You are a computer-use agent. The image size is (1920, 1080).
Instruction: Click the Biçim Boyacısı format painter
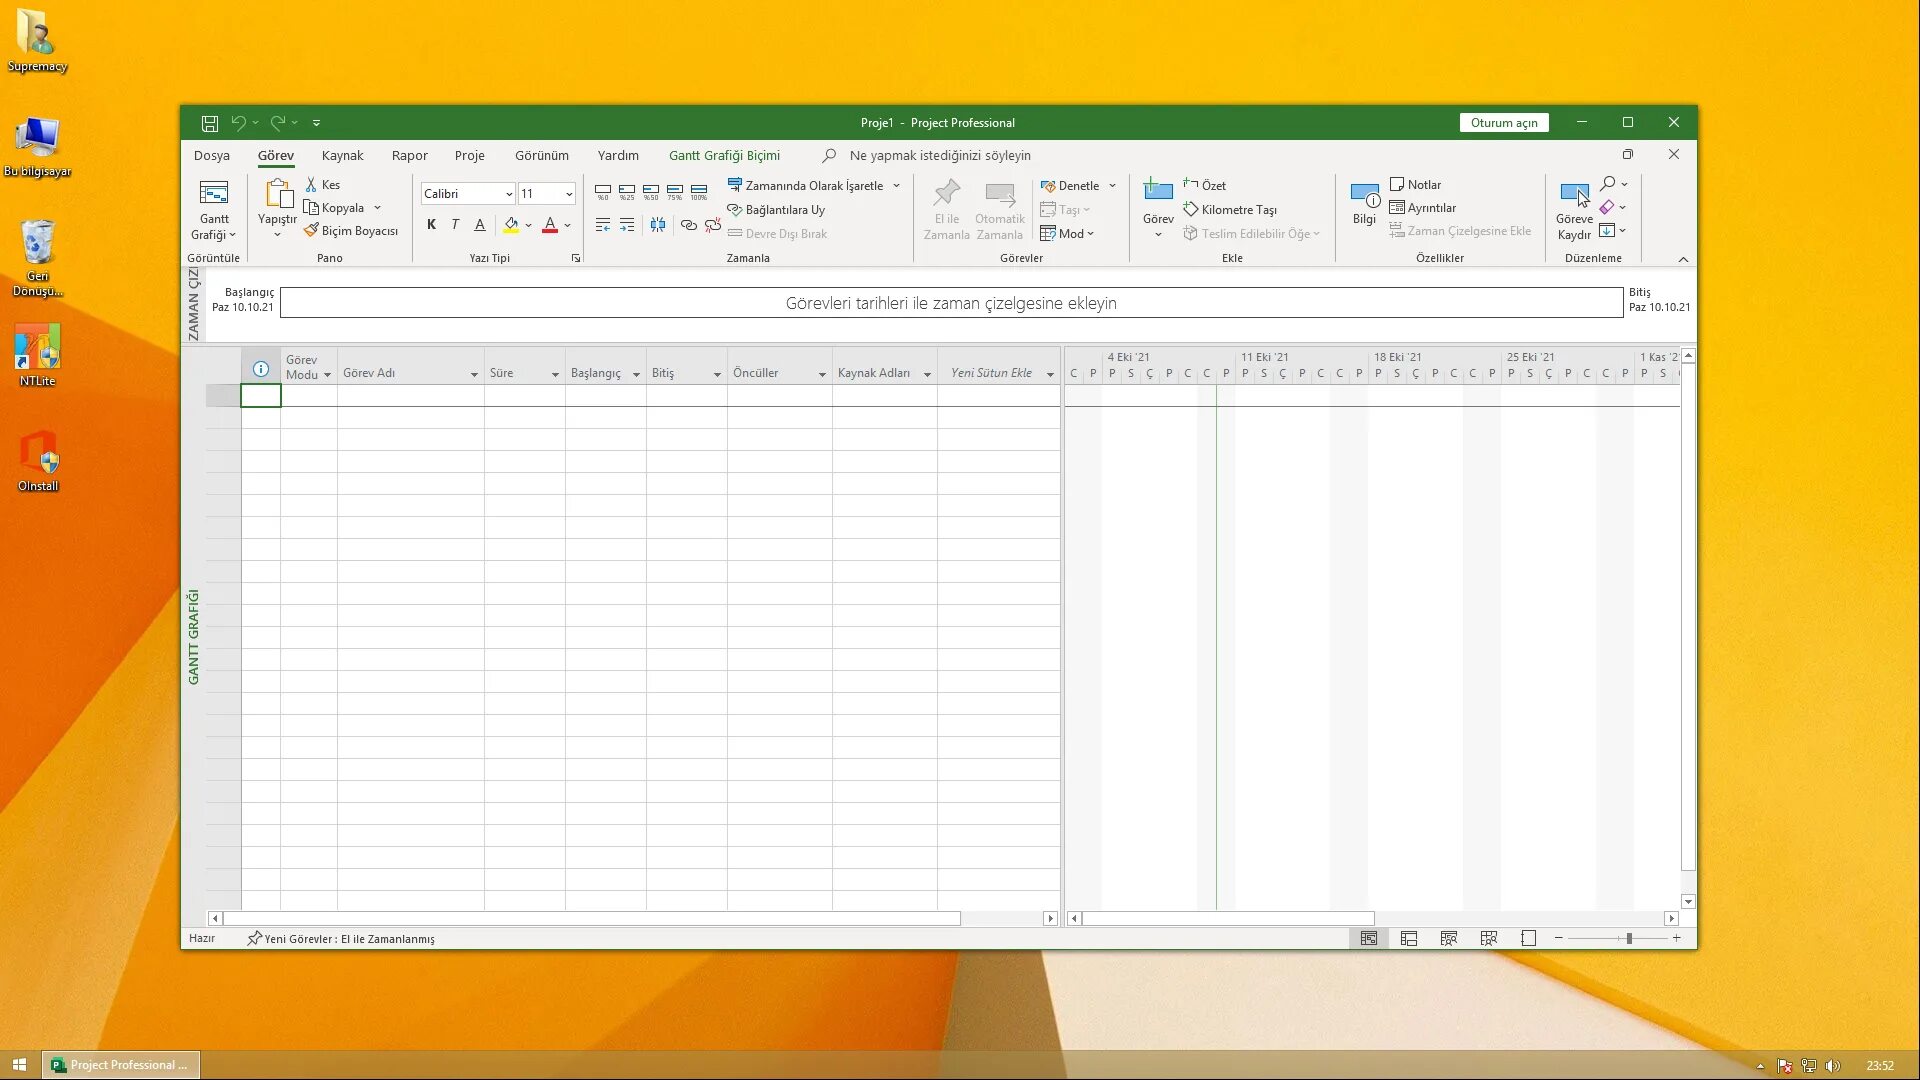(351, 231)
